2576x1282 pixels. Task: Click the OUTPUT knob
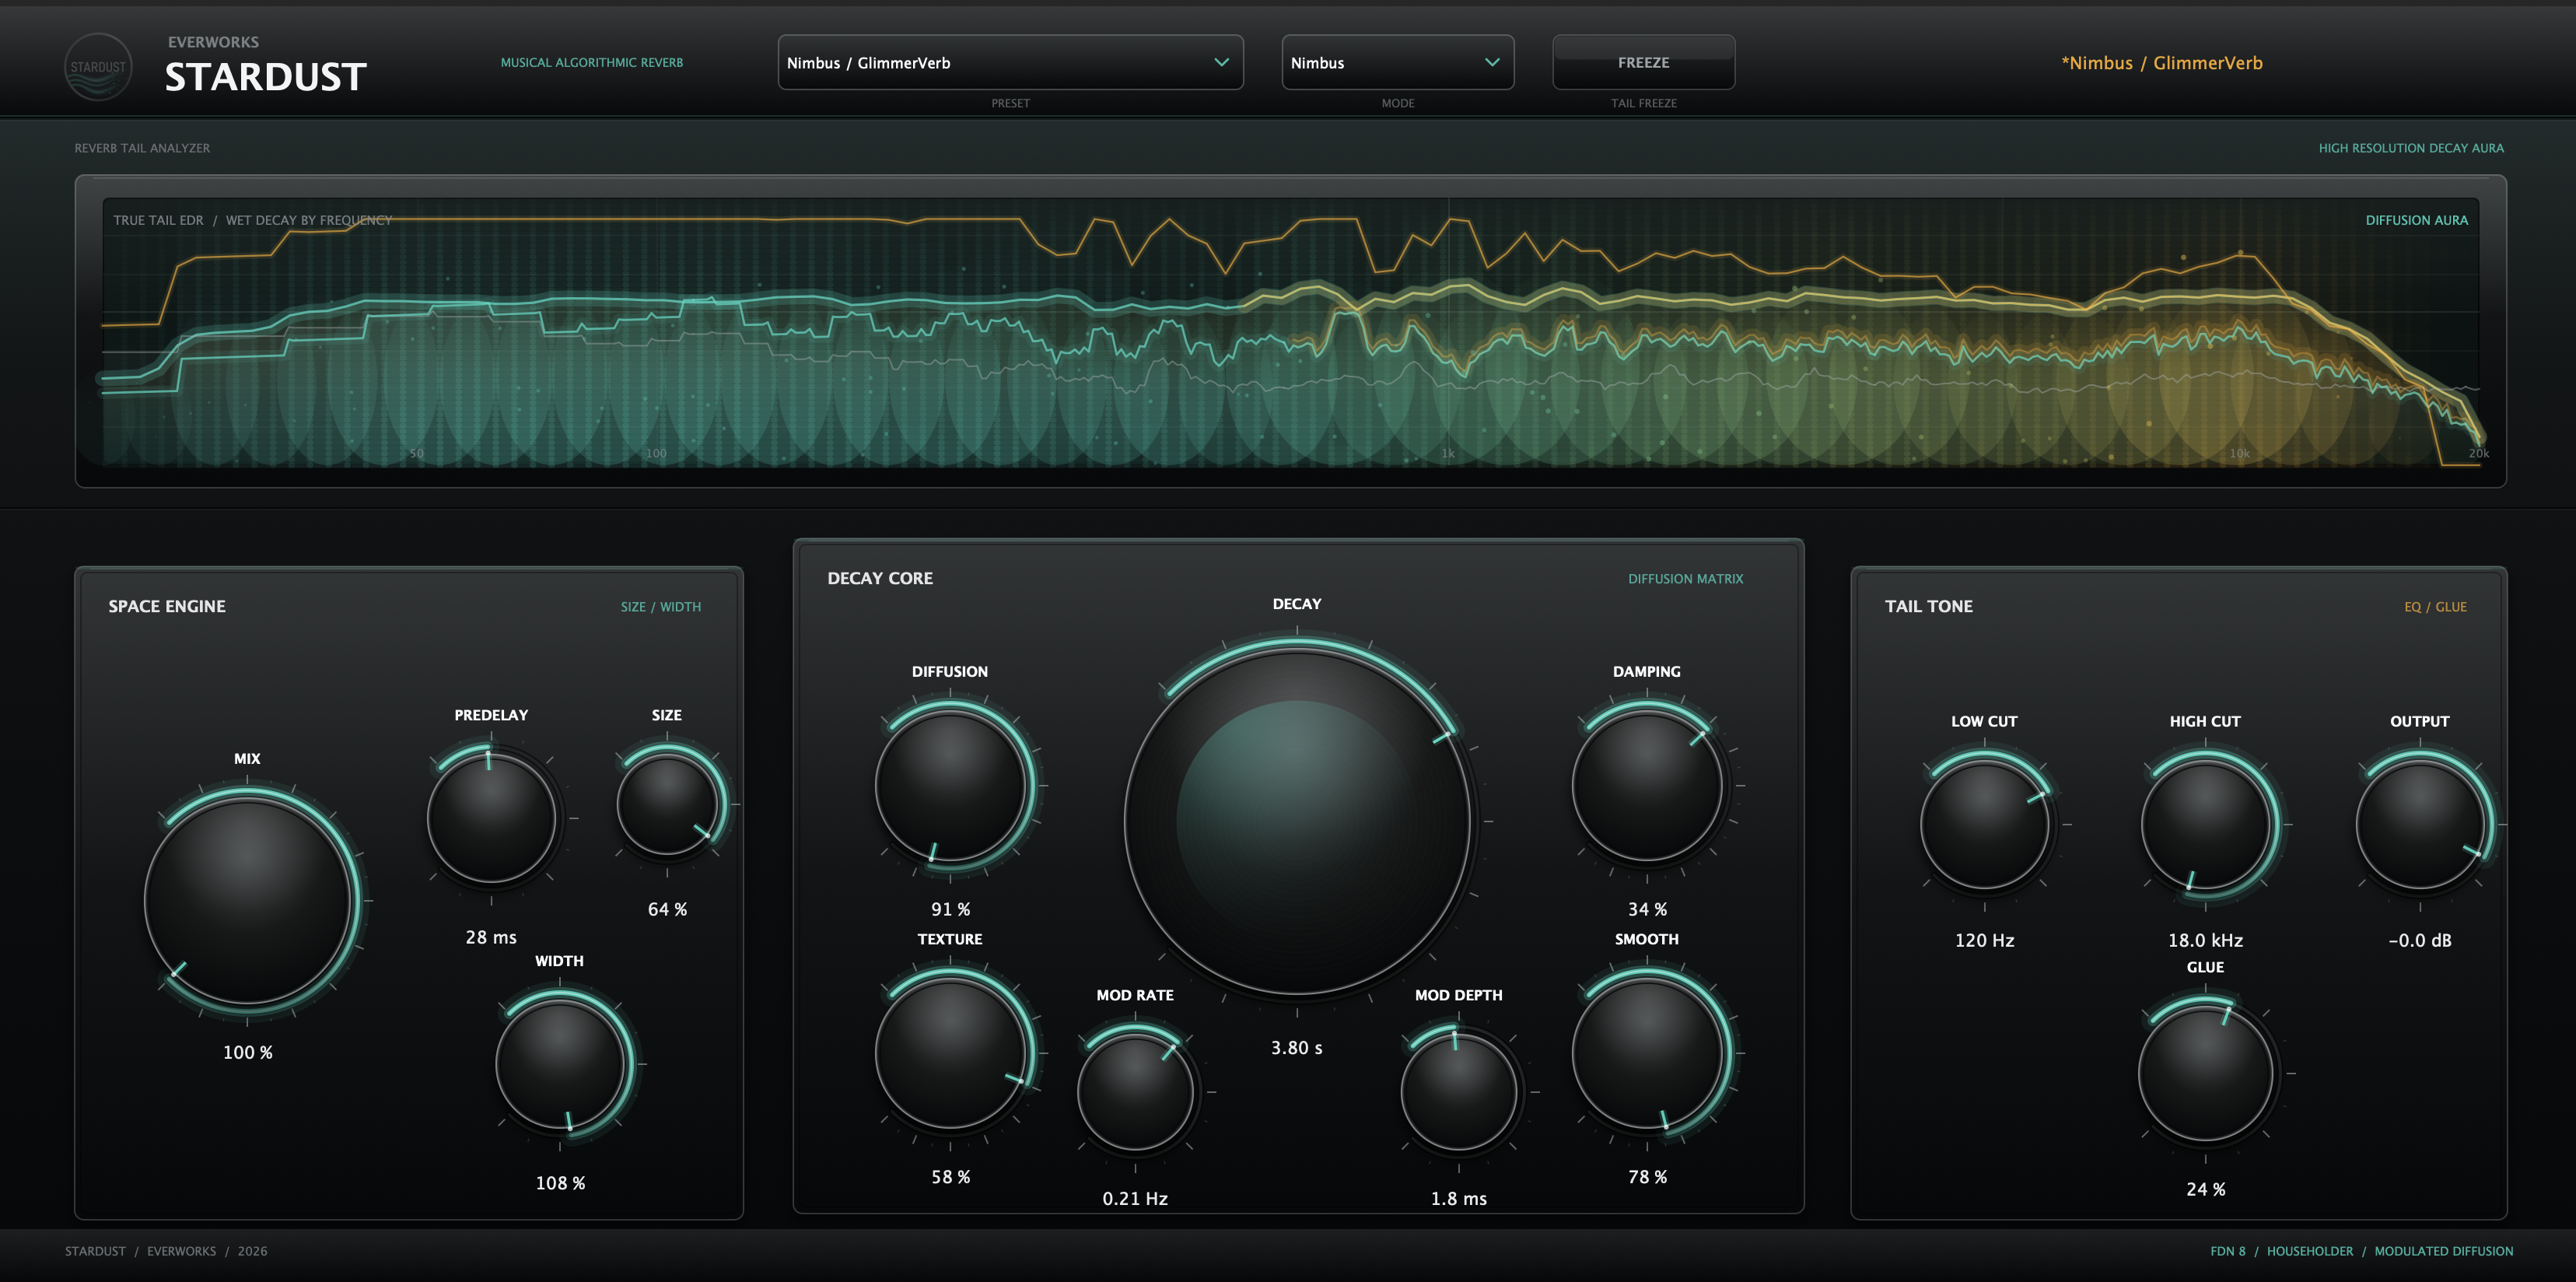tap(2420, 825)
